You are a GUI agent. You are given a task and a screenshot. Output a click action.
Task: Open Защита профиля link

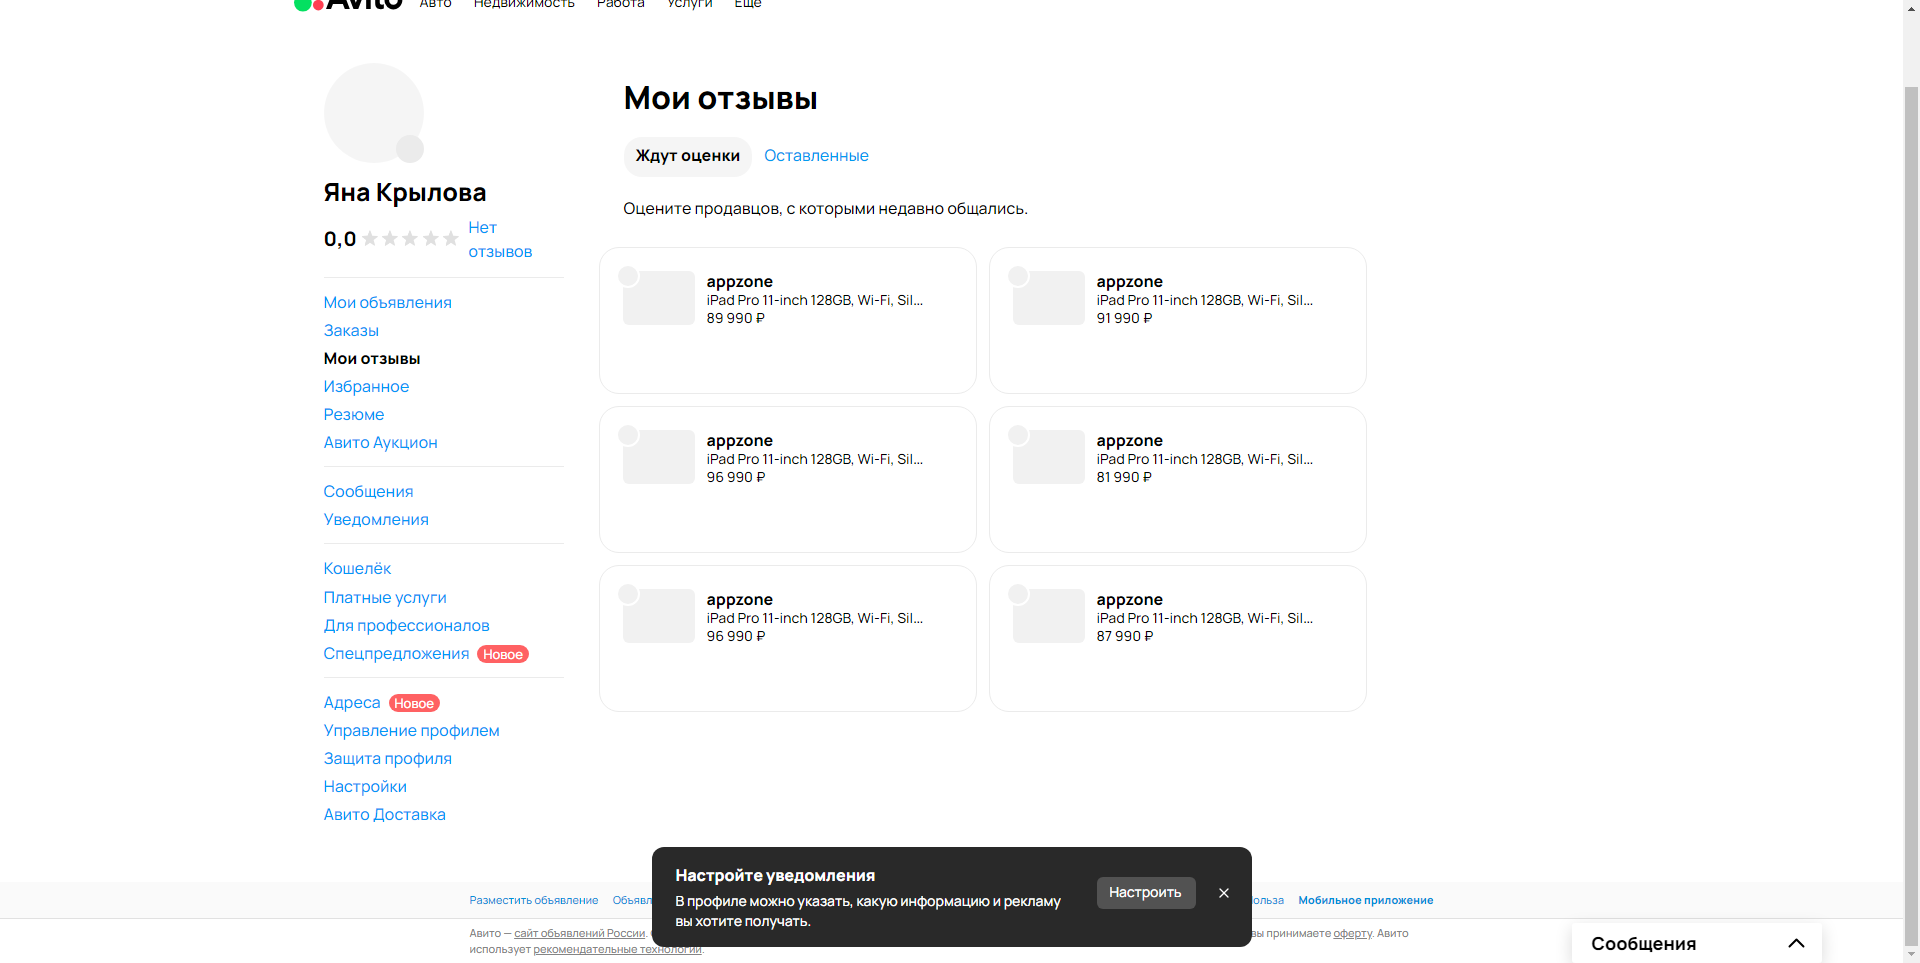[387, 759]
